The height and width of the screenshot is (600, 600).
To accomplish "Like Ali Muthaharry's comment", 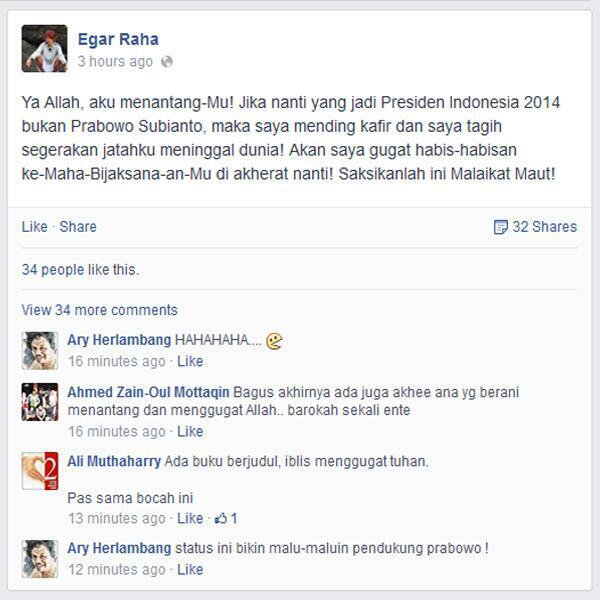I will click(x=190, y=518).
